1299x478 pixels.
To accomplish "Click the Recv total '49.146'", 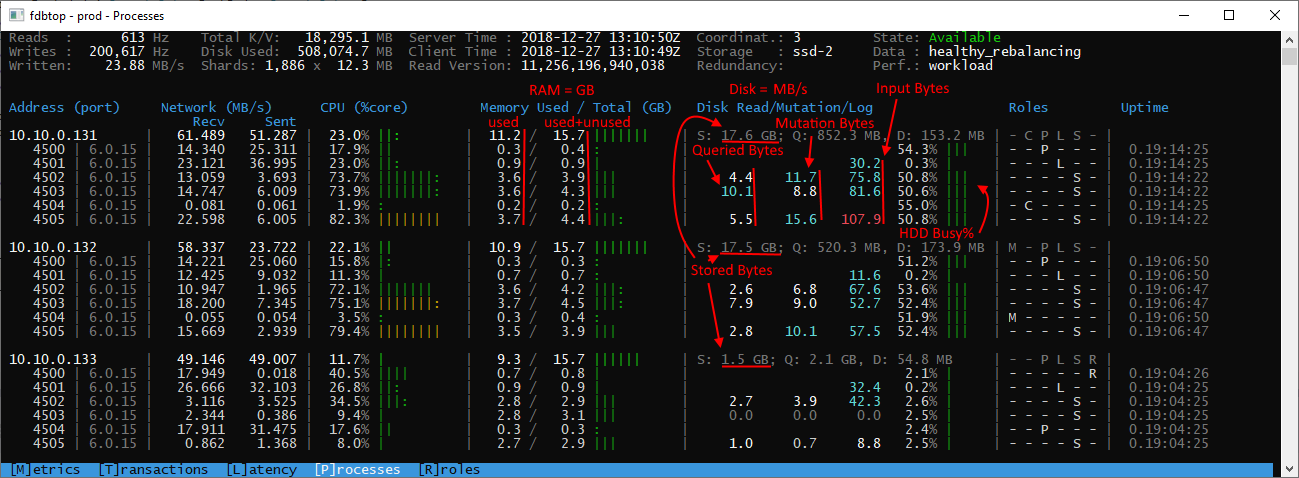I will click(x=201, y=358).
